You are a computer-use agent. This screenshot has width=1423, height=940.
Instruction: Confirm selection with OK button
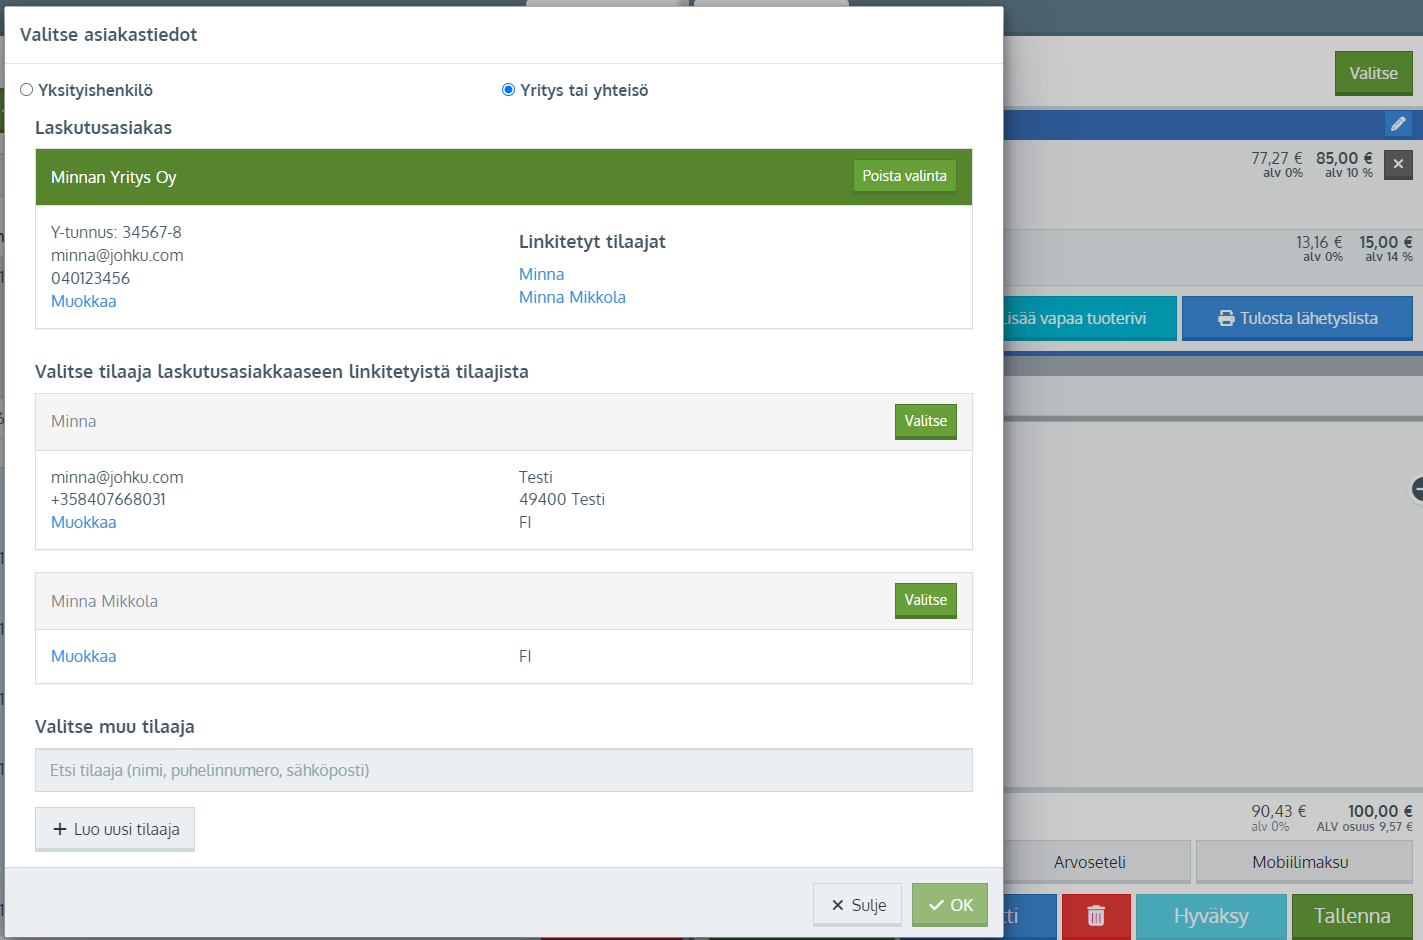coord(950,905)
